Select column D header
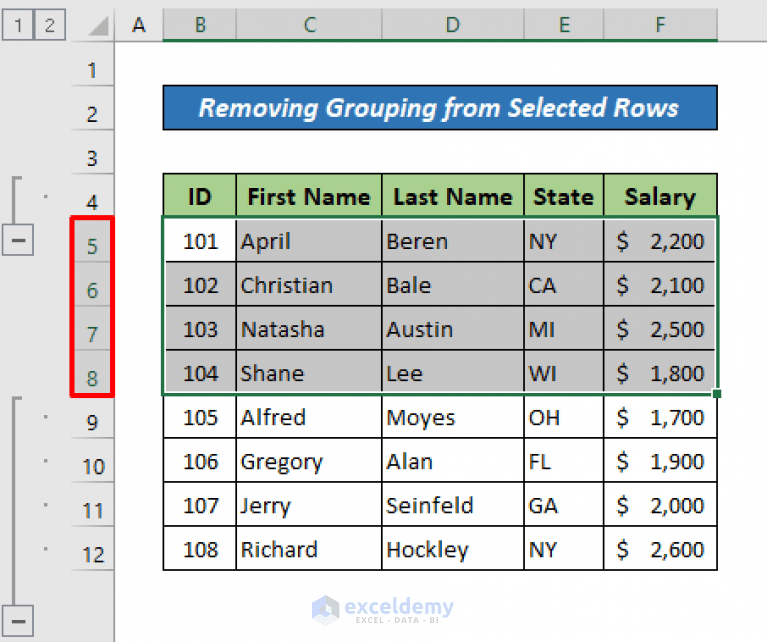The width and height of the screenshot is (767, 642). coord(453,24)
